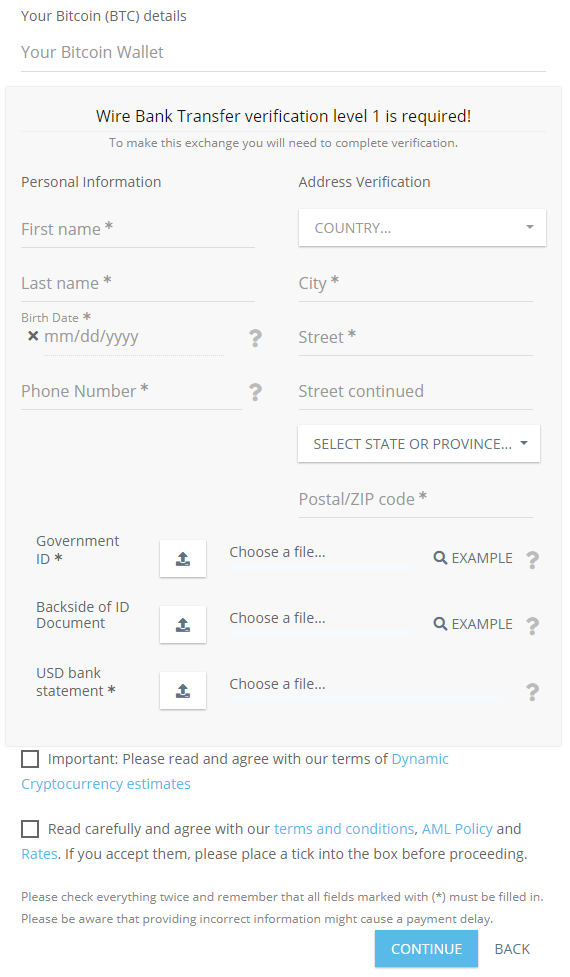This screenshot has width=570, height=977.
Task: Click the Government ID upload icon
Action: pos(183,558)
